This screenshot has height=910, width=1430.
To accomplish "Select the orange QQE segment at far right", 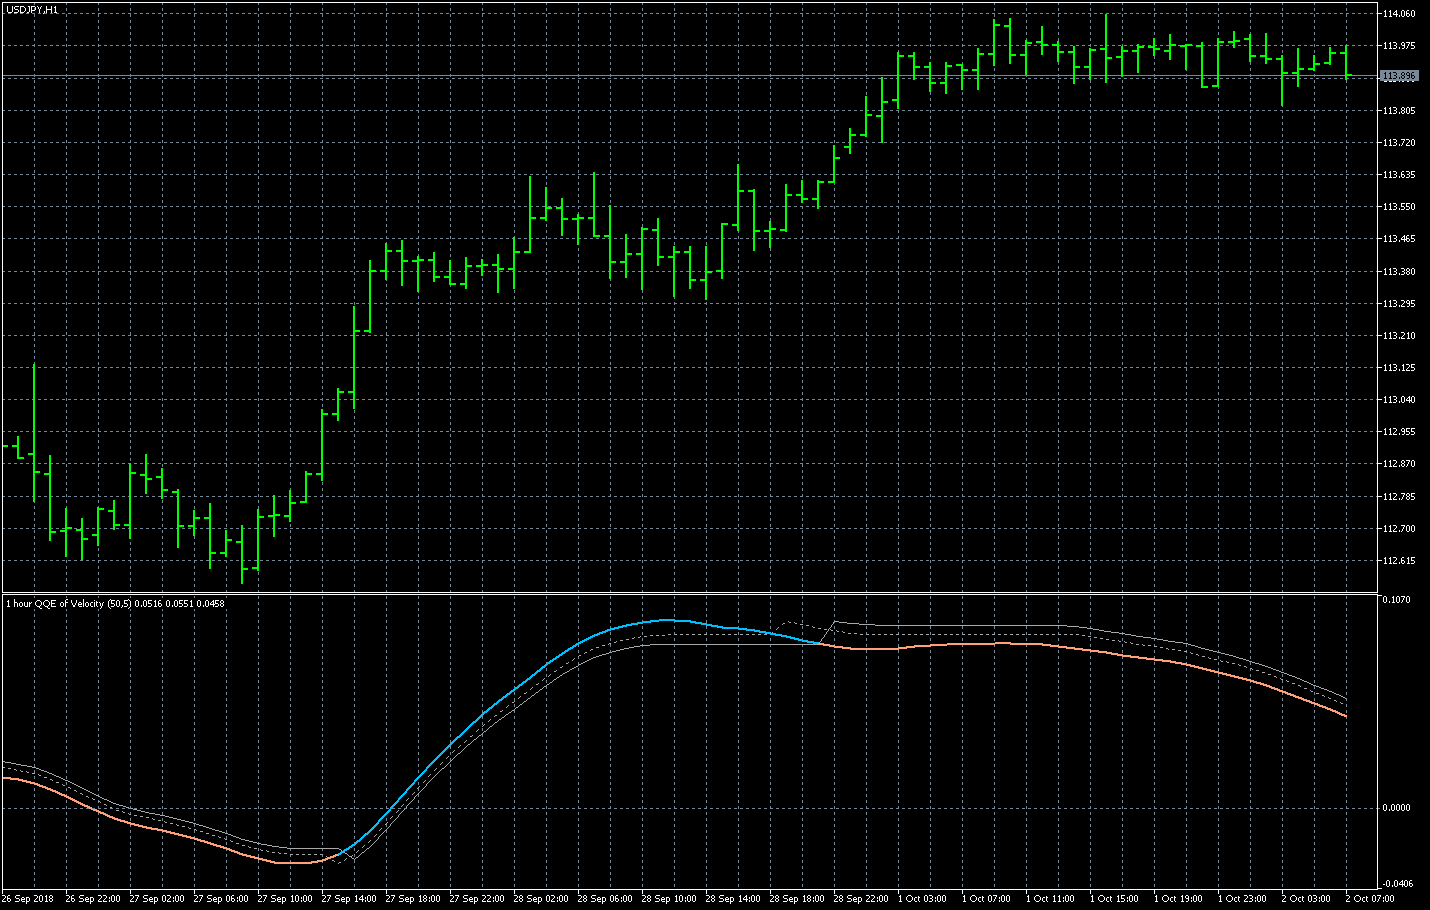I will tap(1300, 696).
